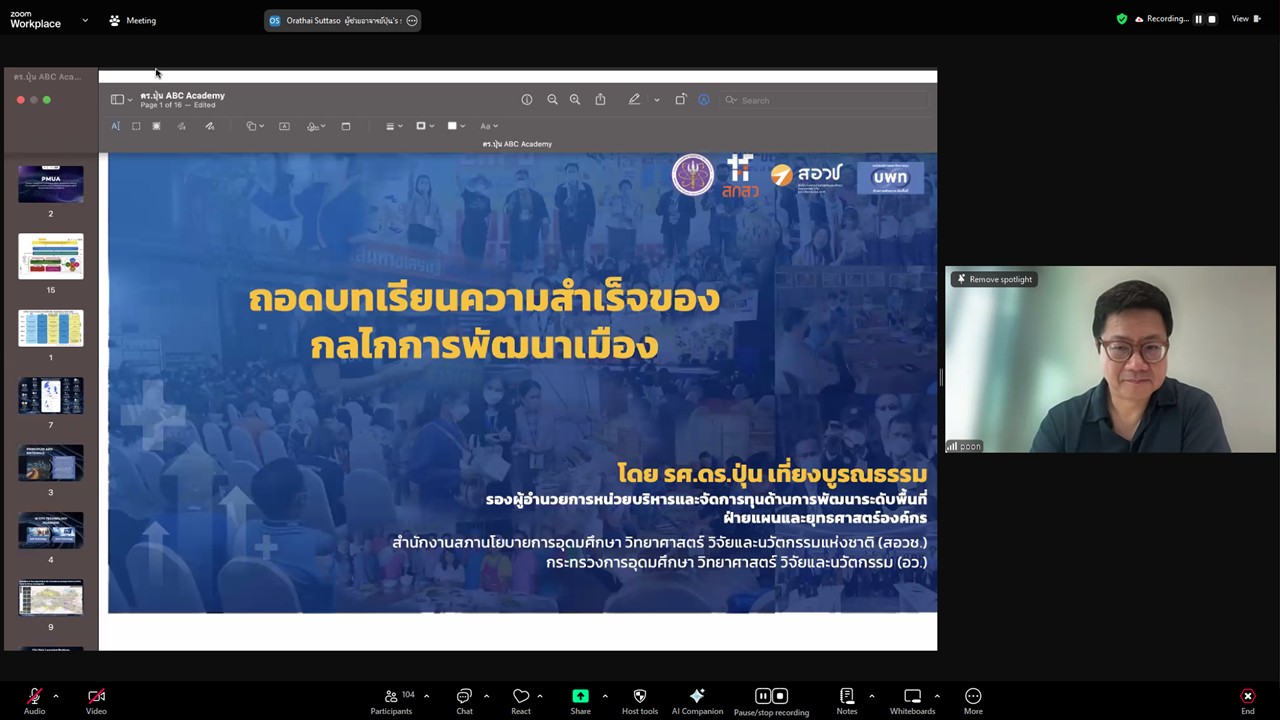Viewport: 1280px width, 720px height.
Task: Expand Share options caret
Action: click(604, 696)
